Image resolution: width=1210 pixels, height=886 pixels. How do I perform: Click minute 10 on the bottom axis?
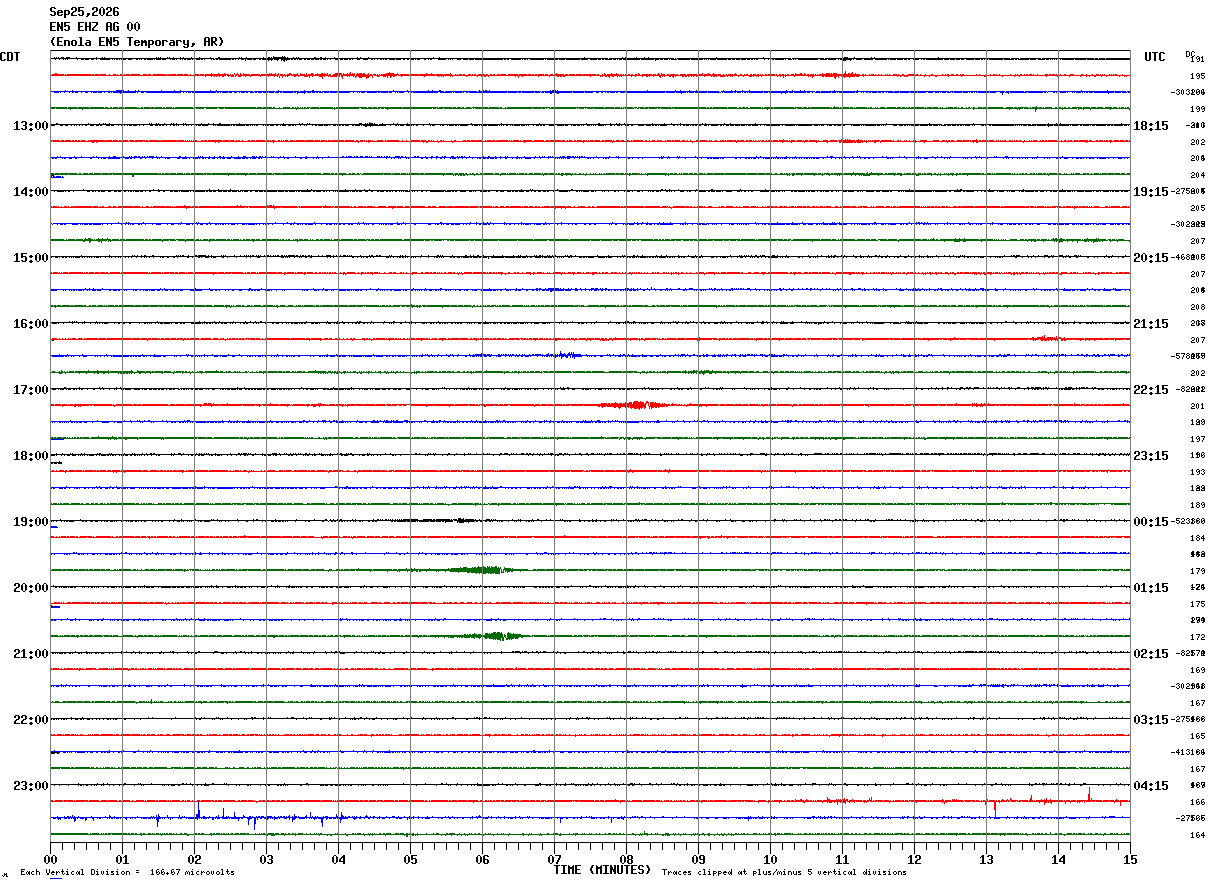coord(770,859)
